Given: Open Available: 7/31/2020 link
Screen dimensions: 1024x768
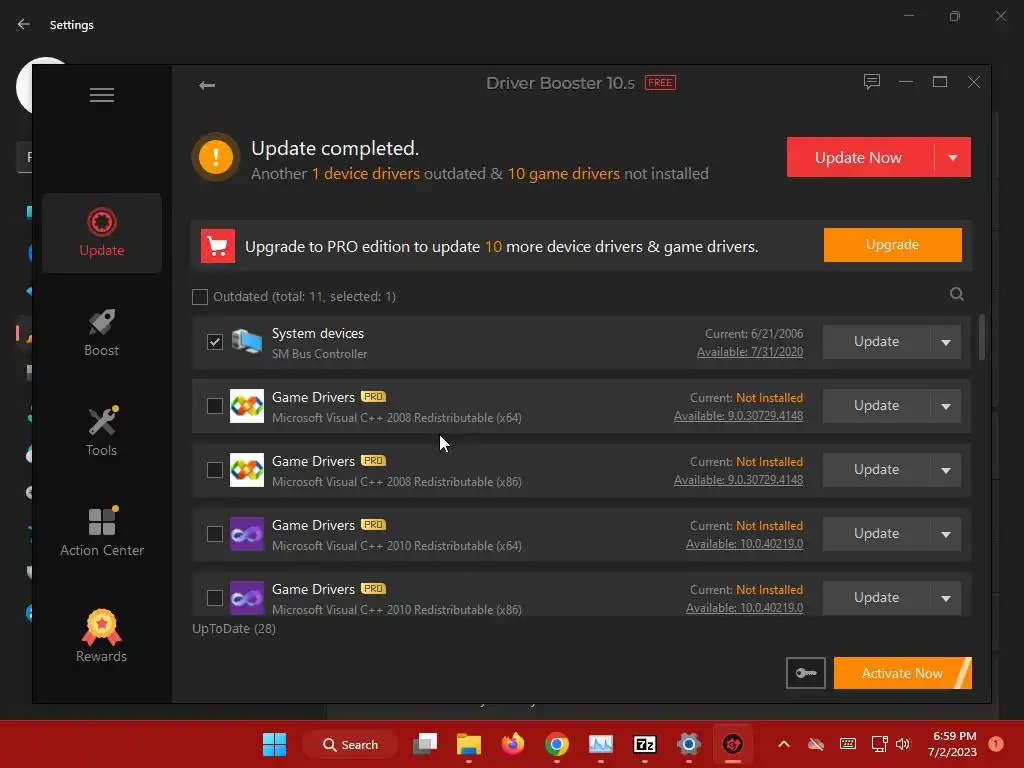Looking at the screenshot, I should point(750,352).
